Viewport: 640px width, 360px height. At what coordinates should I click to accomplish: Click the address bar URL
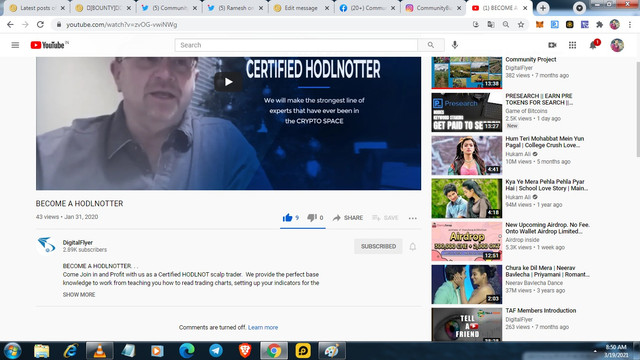tap(122, 24)
